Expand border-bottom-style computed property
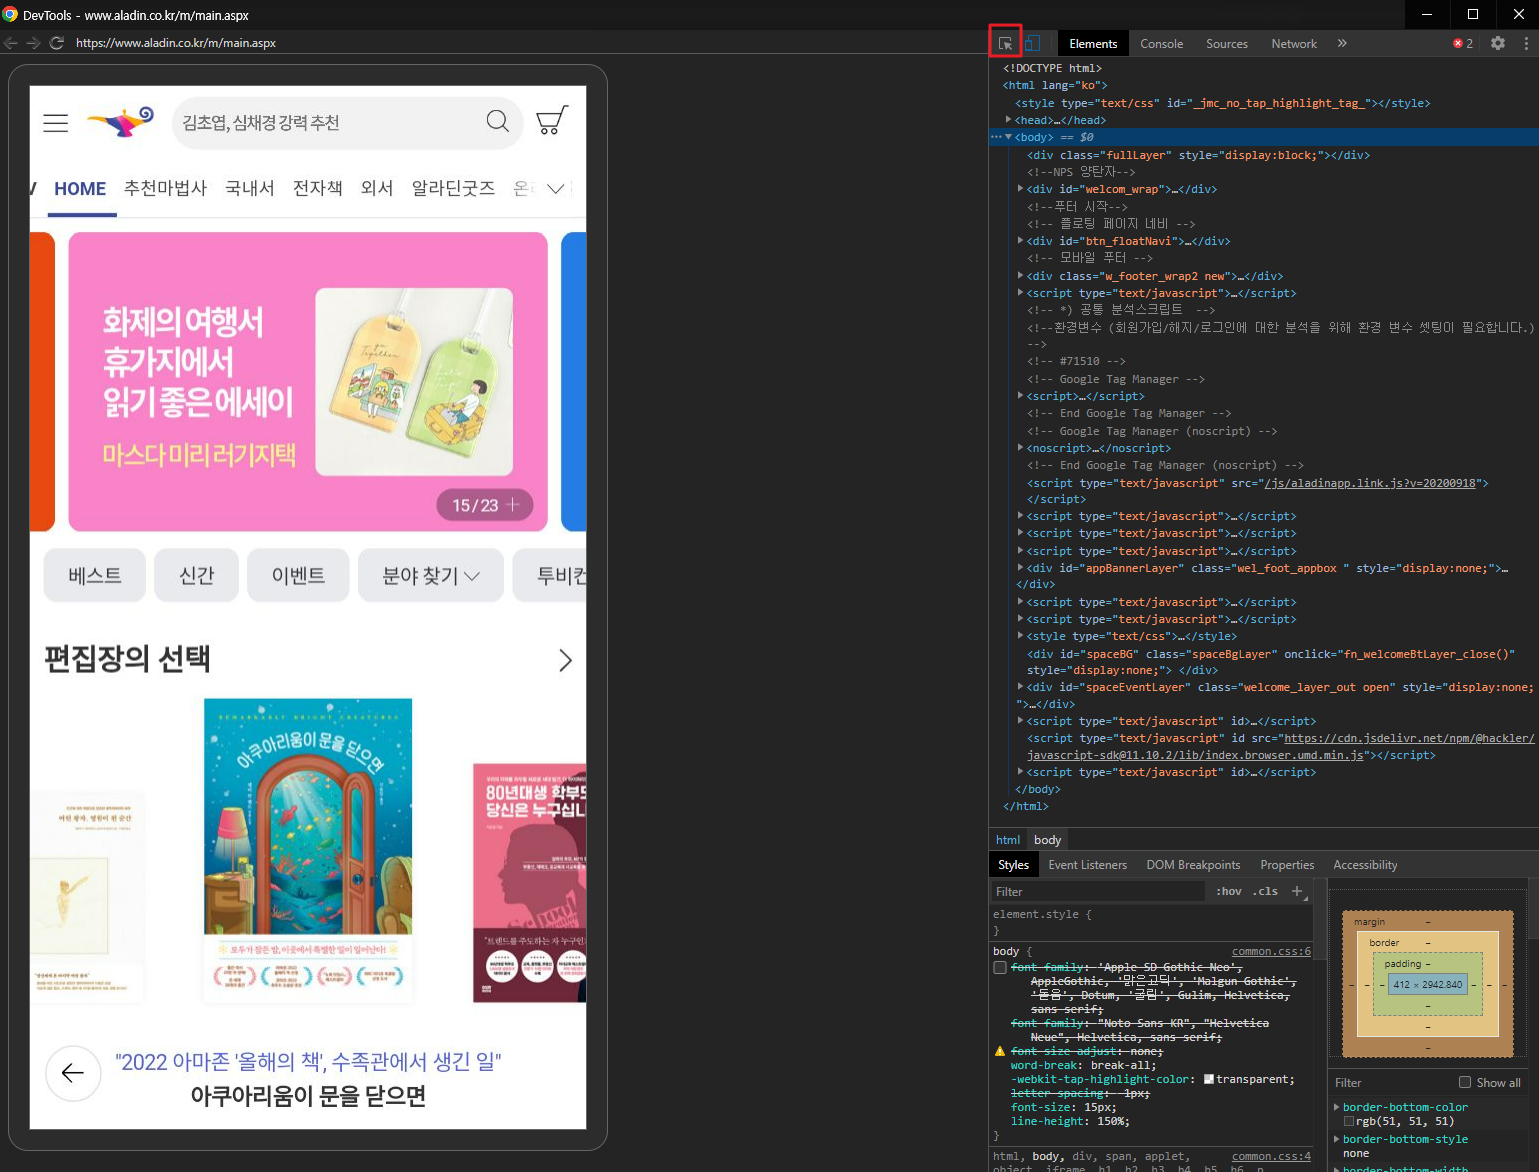 [x=1337, y=1139]
